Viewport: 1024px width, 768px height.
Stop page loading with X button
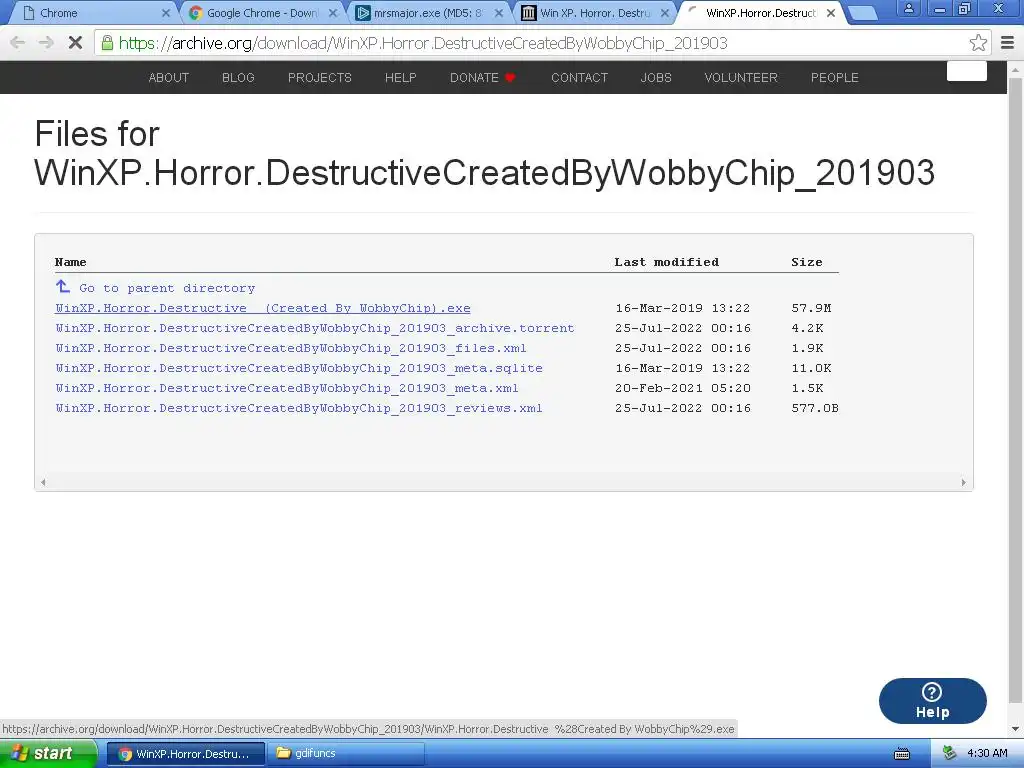click(x=75, y=43)
